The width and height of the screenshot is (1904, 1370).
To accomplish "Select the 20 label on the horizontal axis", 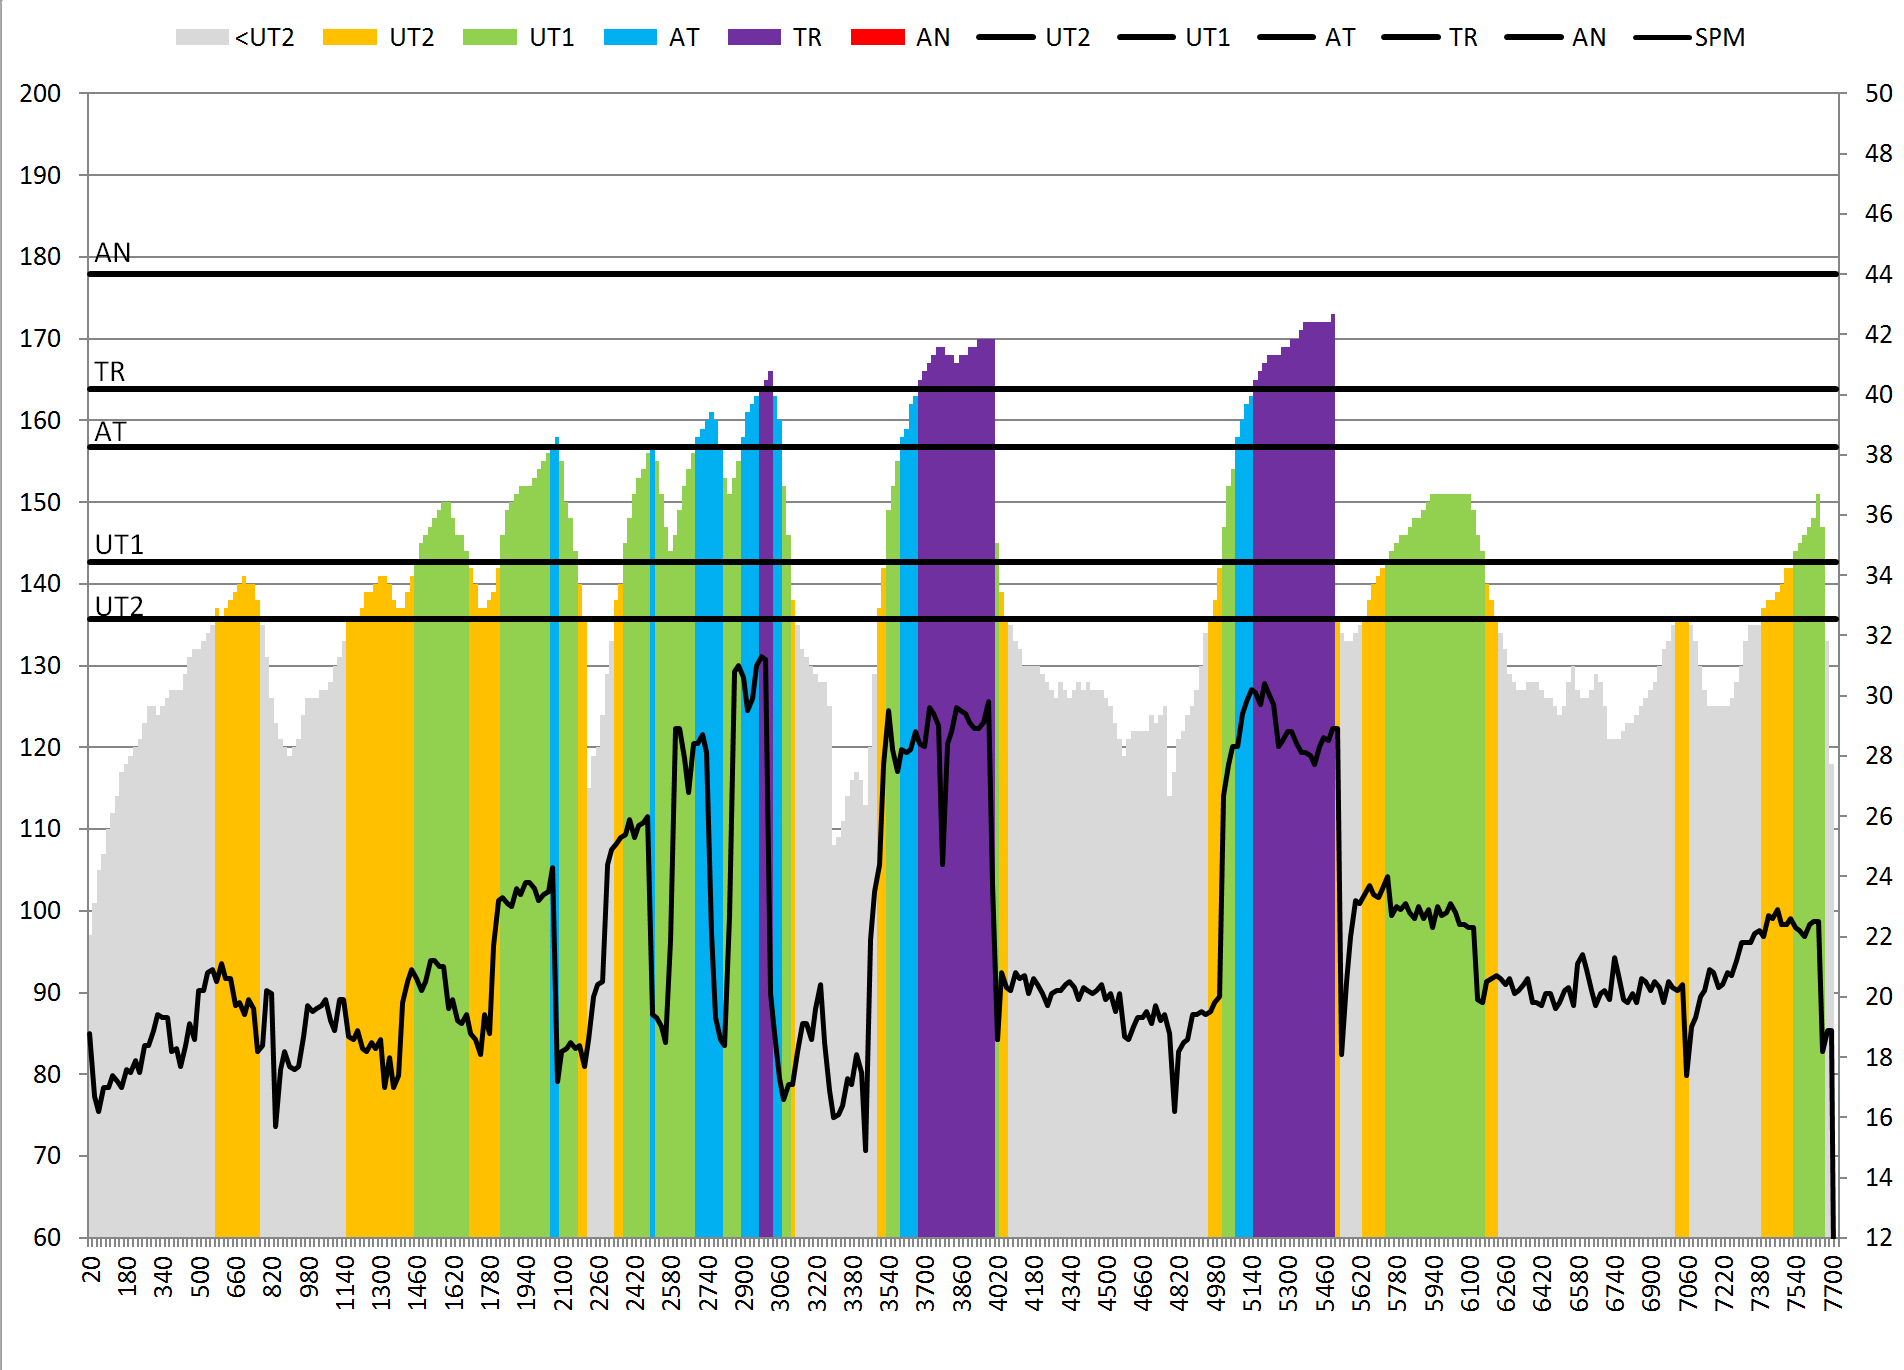I will pos(91,1269).
